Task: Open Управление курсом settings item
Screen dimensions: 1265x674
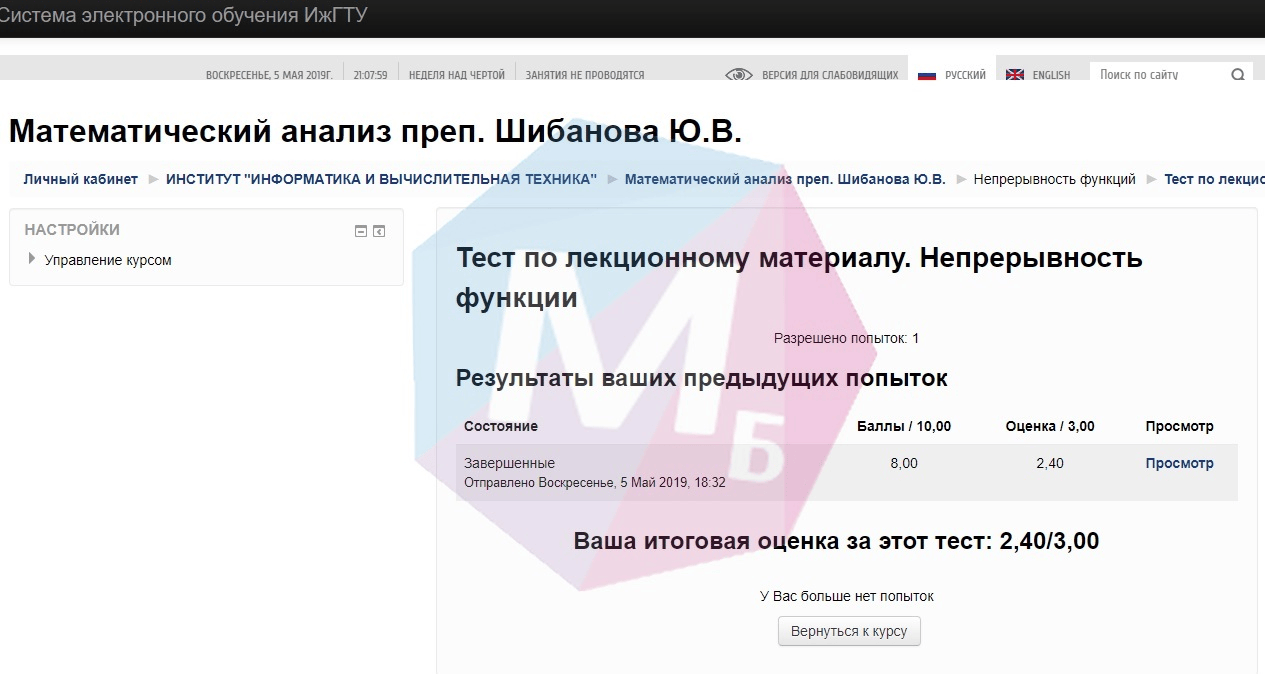Action: click(108, 260)
